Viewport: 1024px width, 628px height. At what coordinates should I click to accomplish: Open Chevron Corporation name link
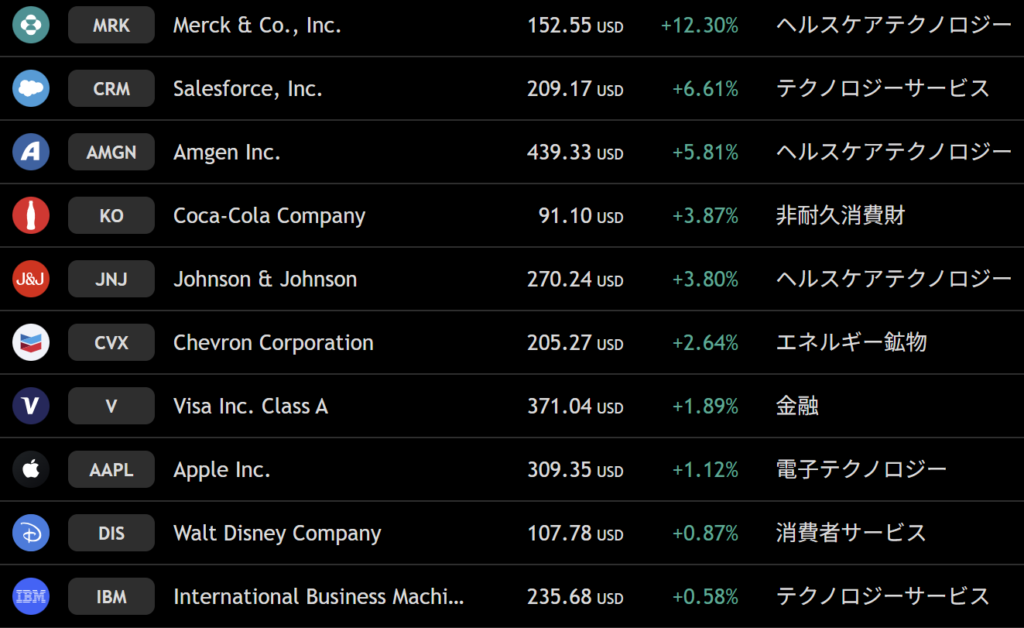(x=273, y=343)
